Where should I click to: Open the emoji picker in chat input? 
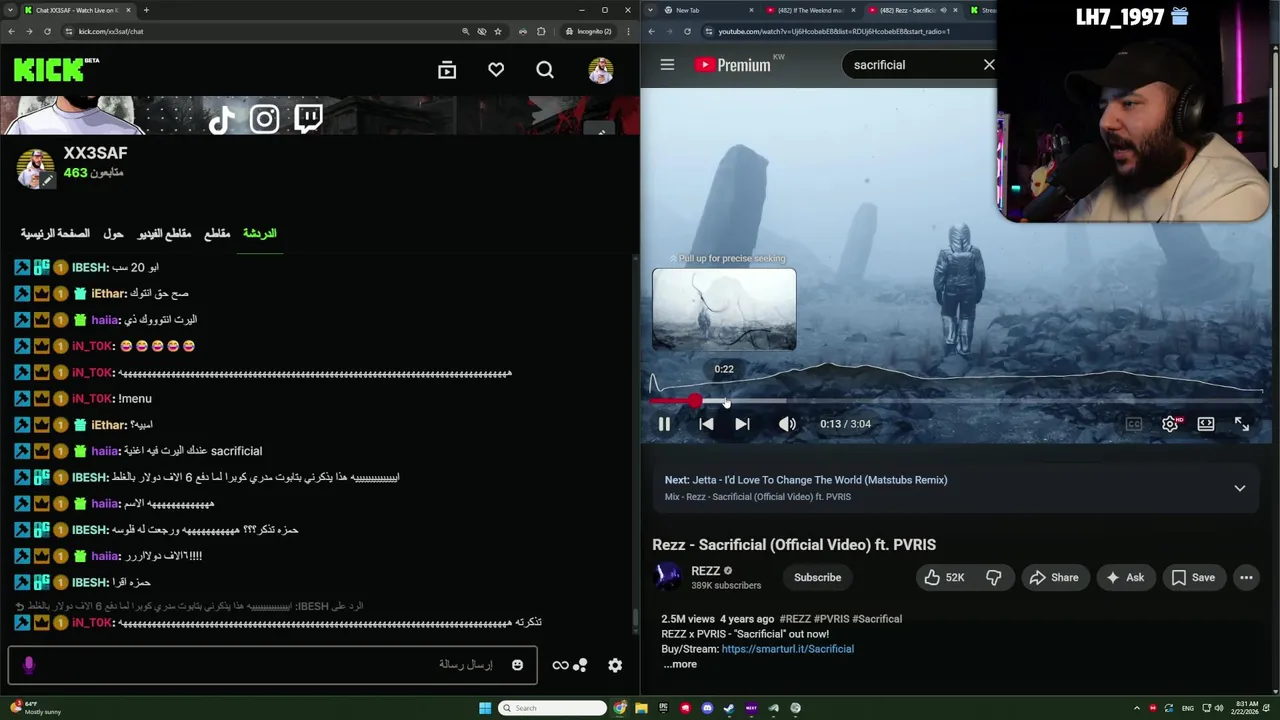click(x=517, y=665)
